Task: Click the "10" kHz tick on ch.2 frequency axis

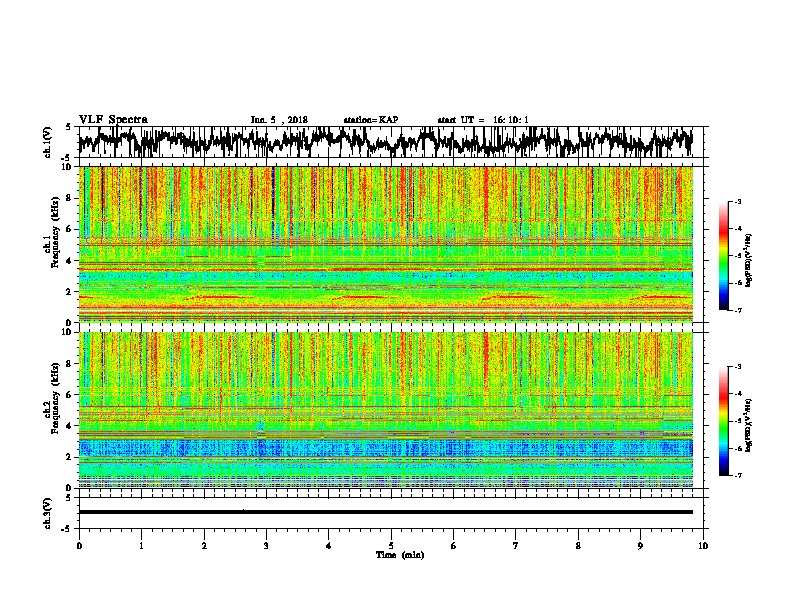Action: (x=68, y=332)
